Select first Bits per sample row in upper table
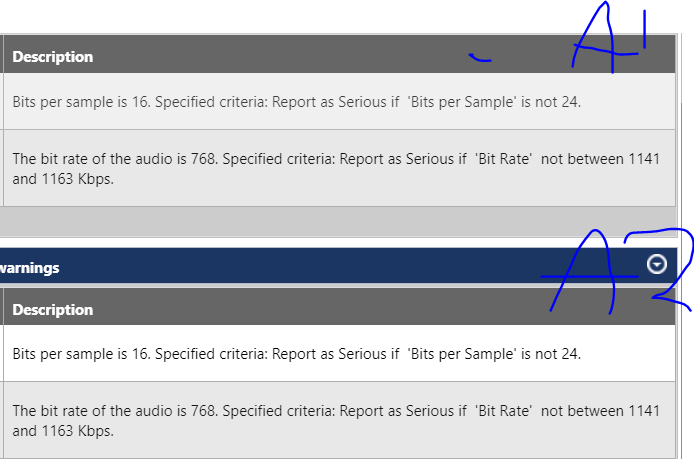Image resolution: width=694 pixels, height=459 pixels. (x=339, y=101)
